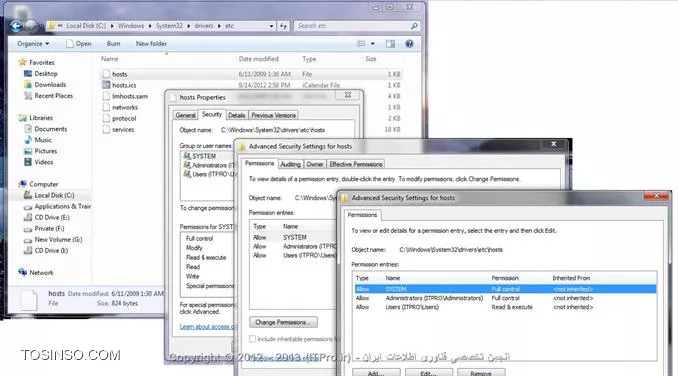
Task: Open the Downloads folder in Favorites
Action: point(50,85)
